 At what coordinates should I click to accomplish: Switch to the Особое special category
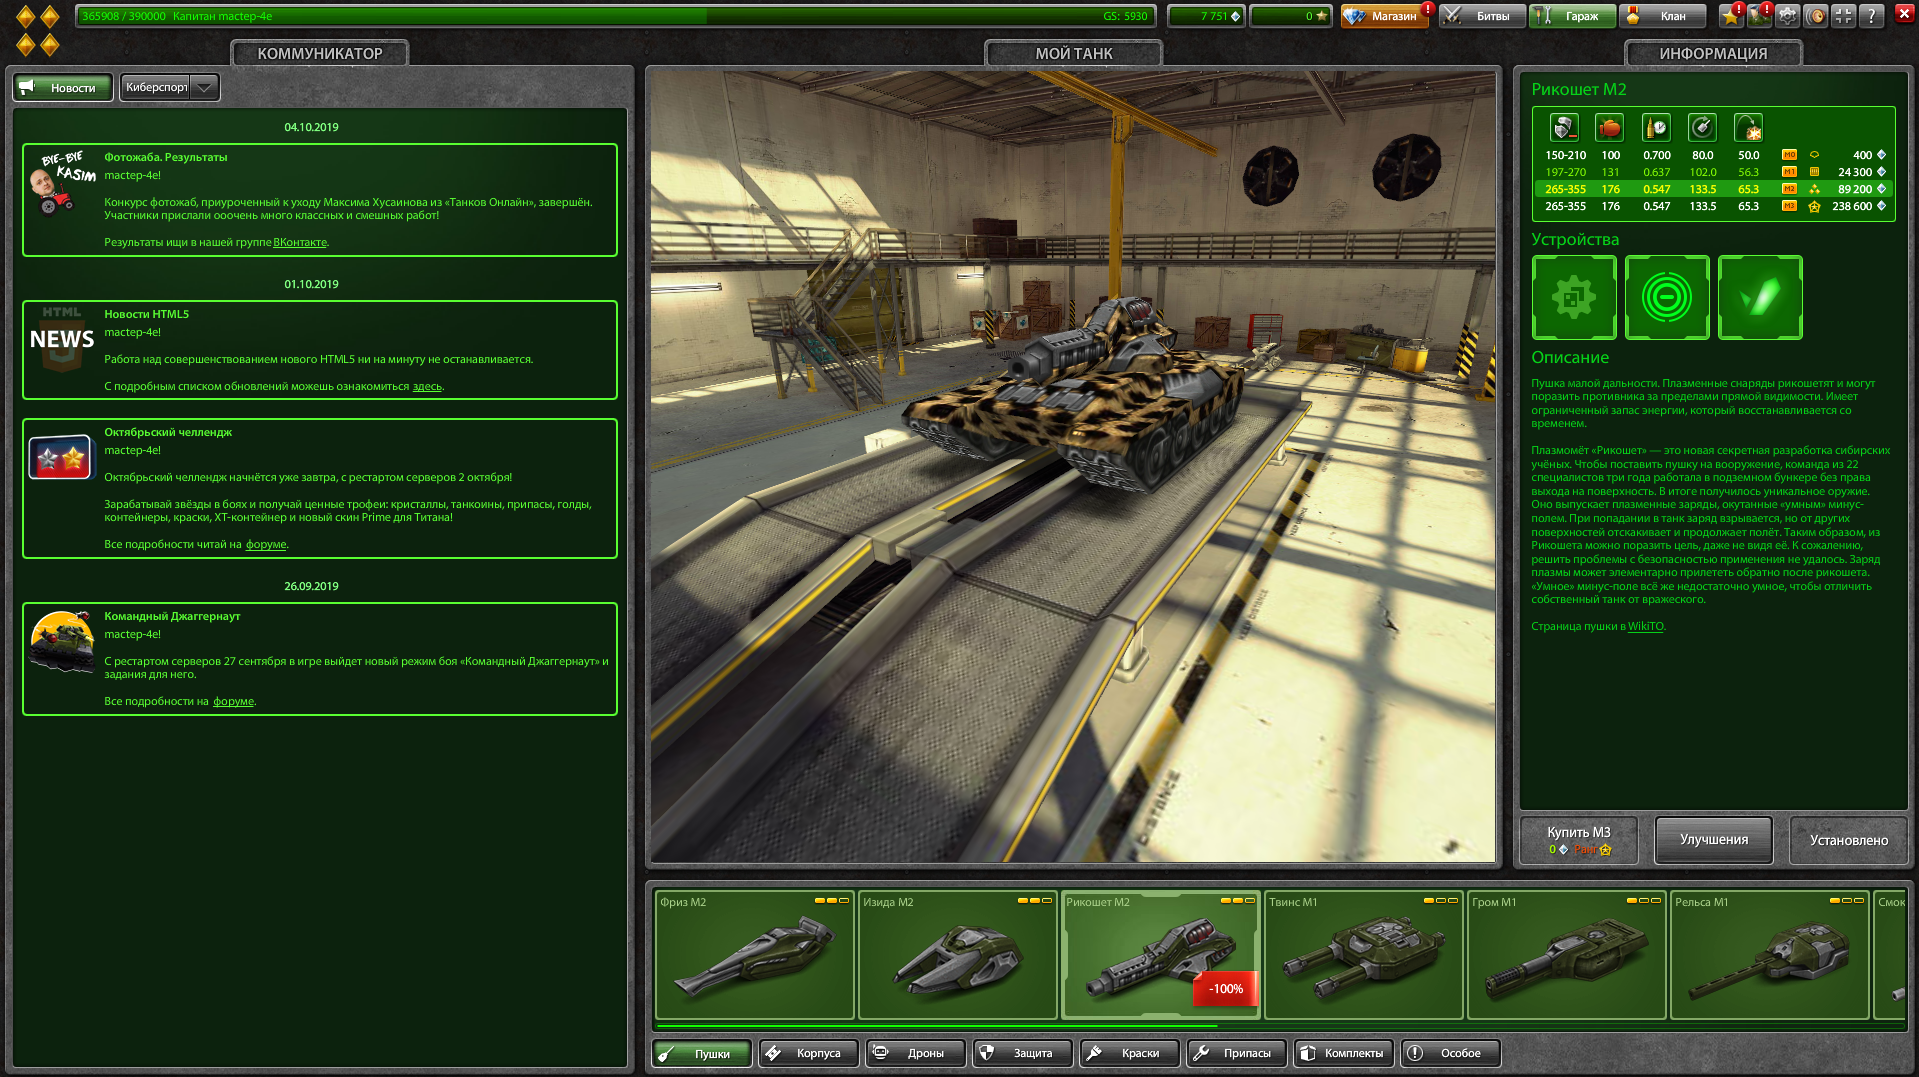tap(1450, 1053)
